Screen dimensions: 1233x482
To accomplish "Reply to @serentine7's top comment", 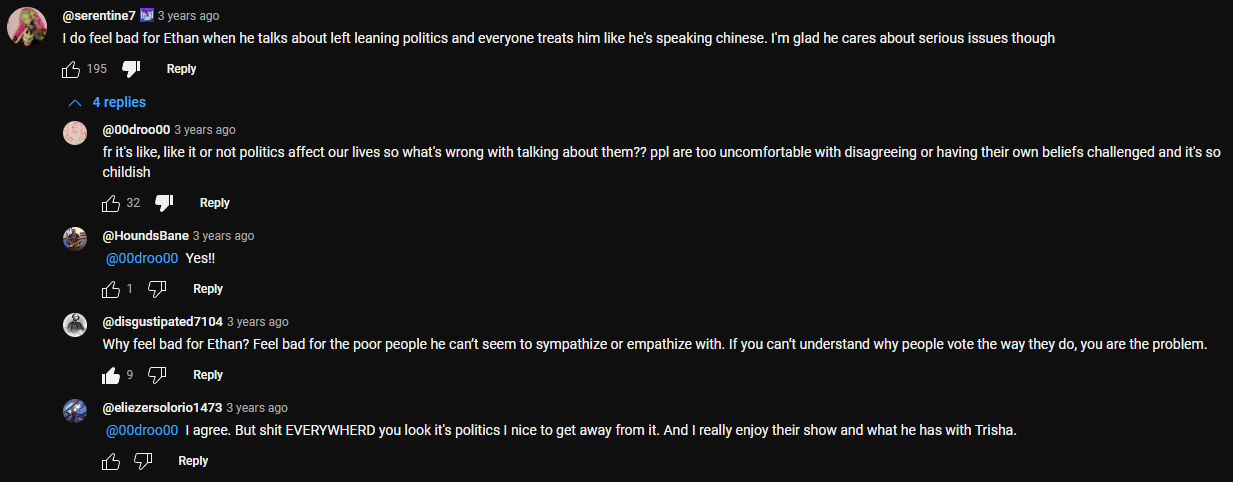I will (181, 69).
